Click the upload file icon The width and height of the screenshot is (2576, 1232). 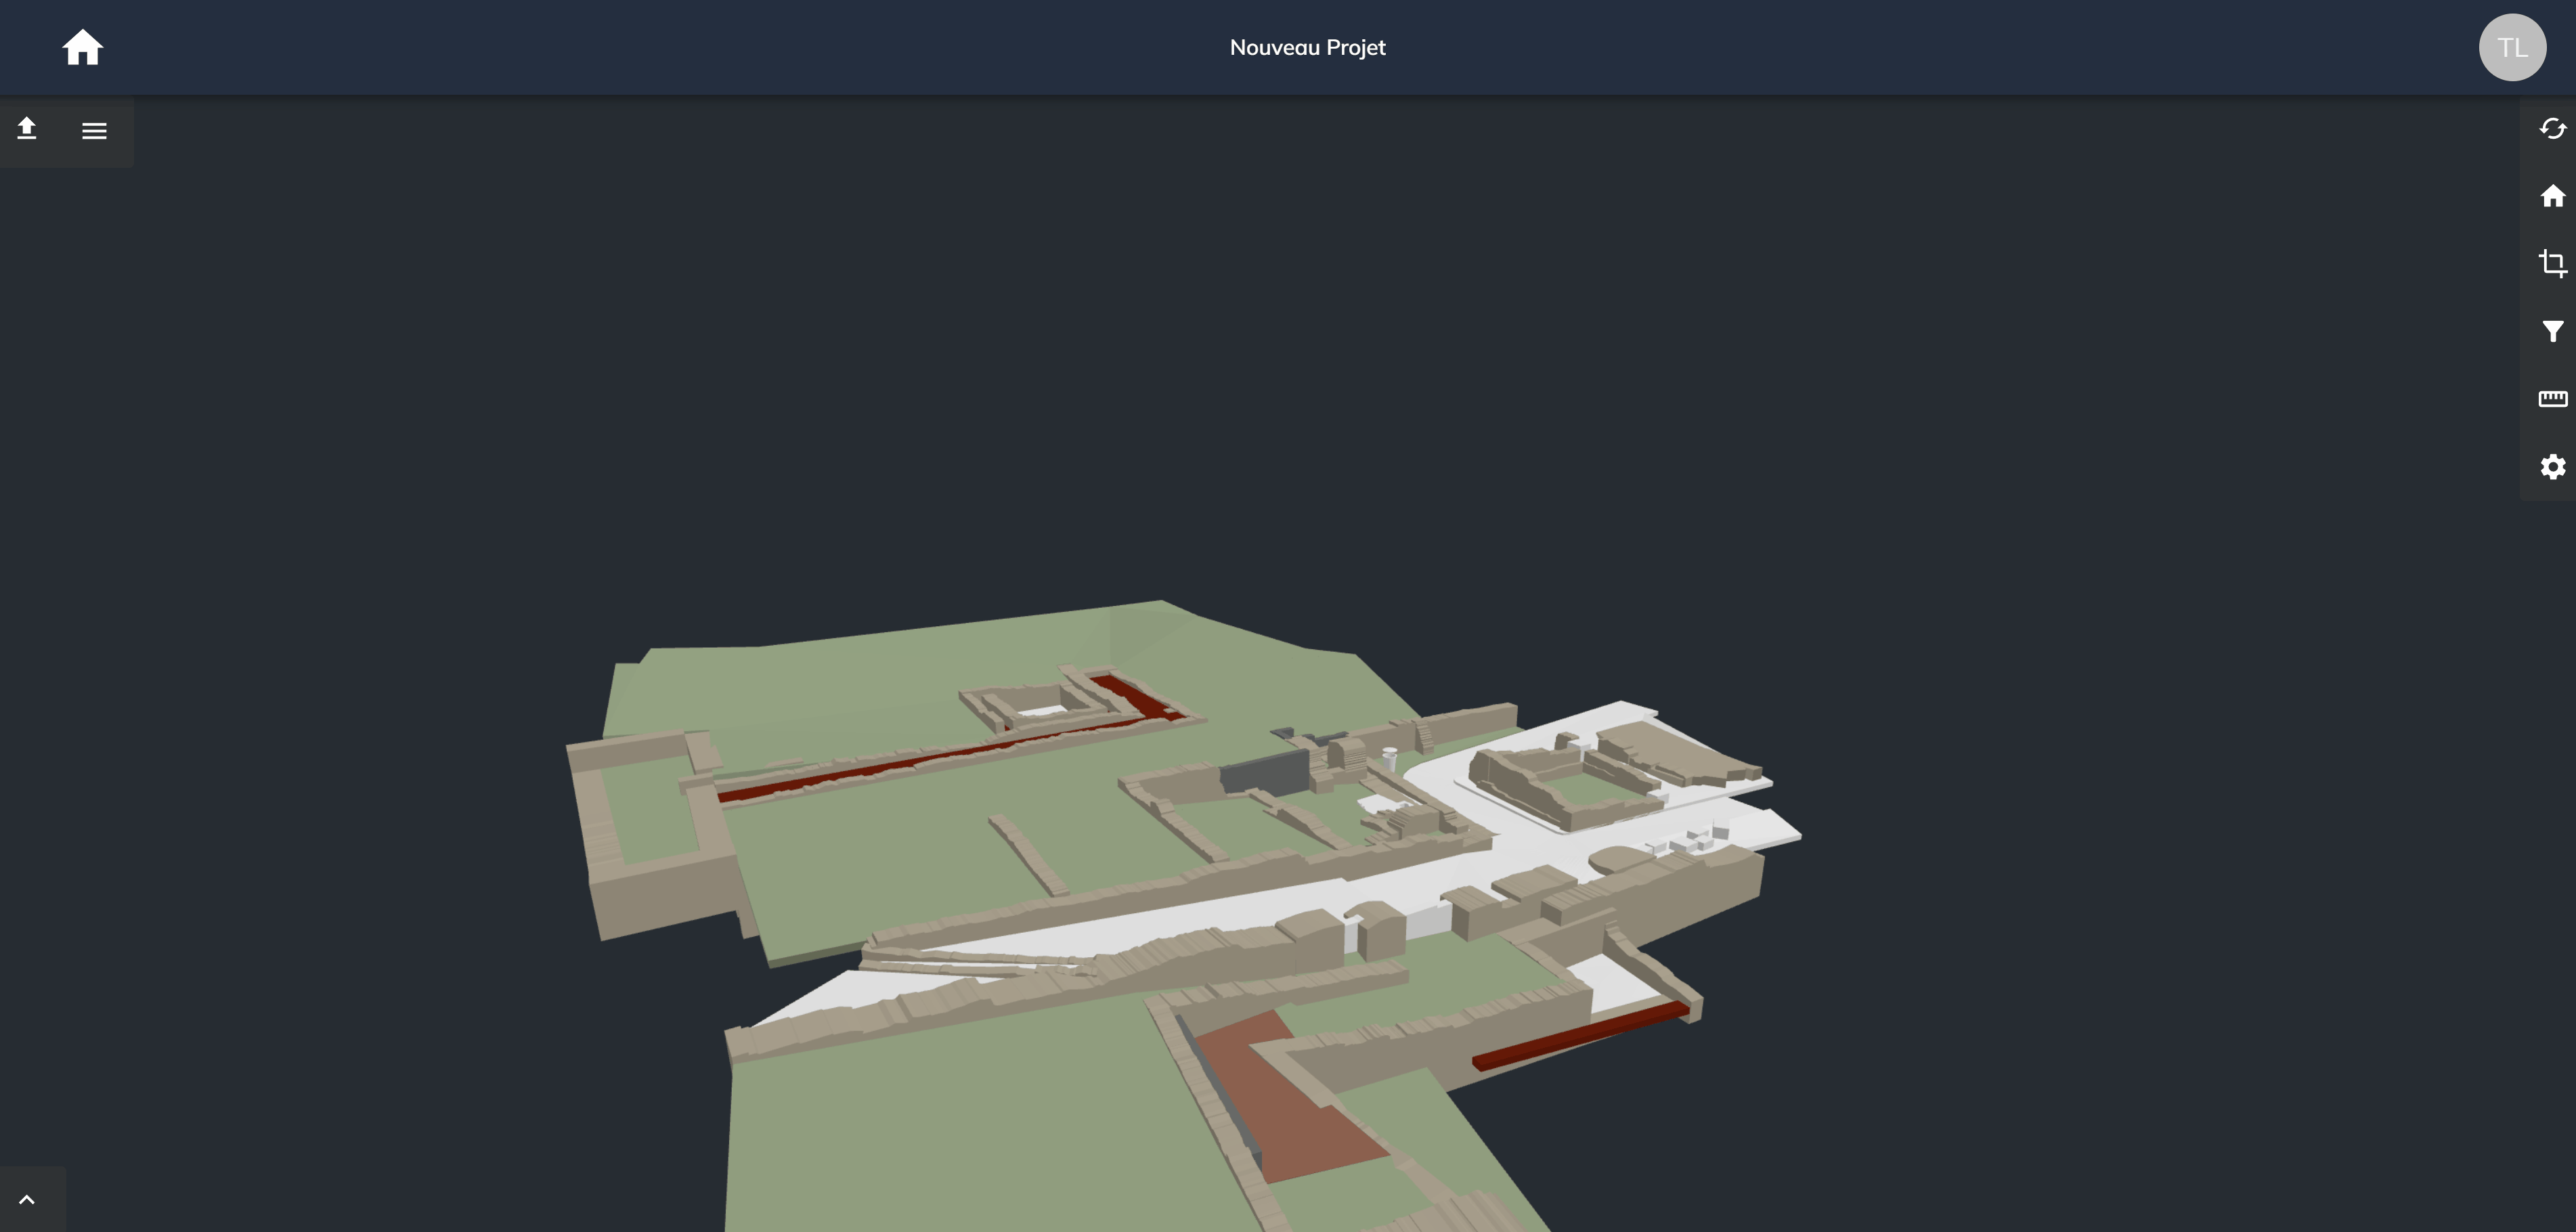[x=27, y=129]
